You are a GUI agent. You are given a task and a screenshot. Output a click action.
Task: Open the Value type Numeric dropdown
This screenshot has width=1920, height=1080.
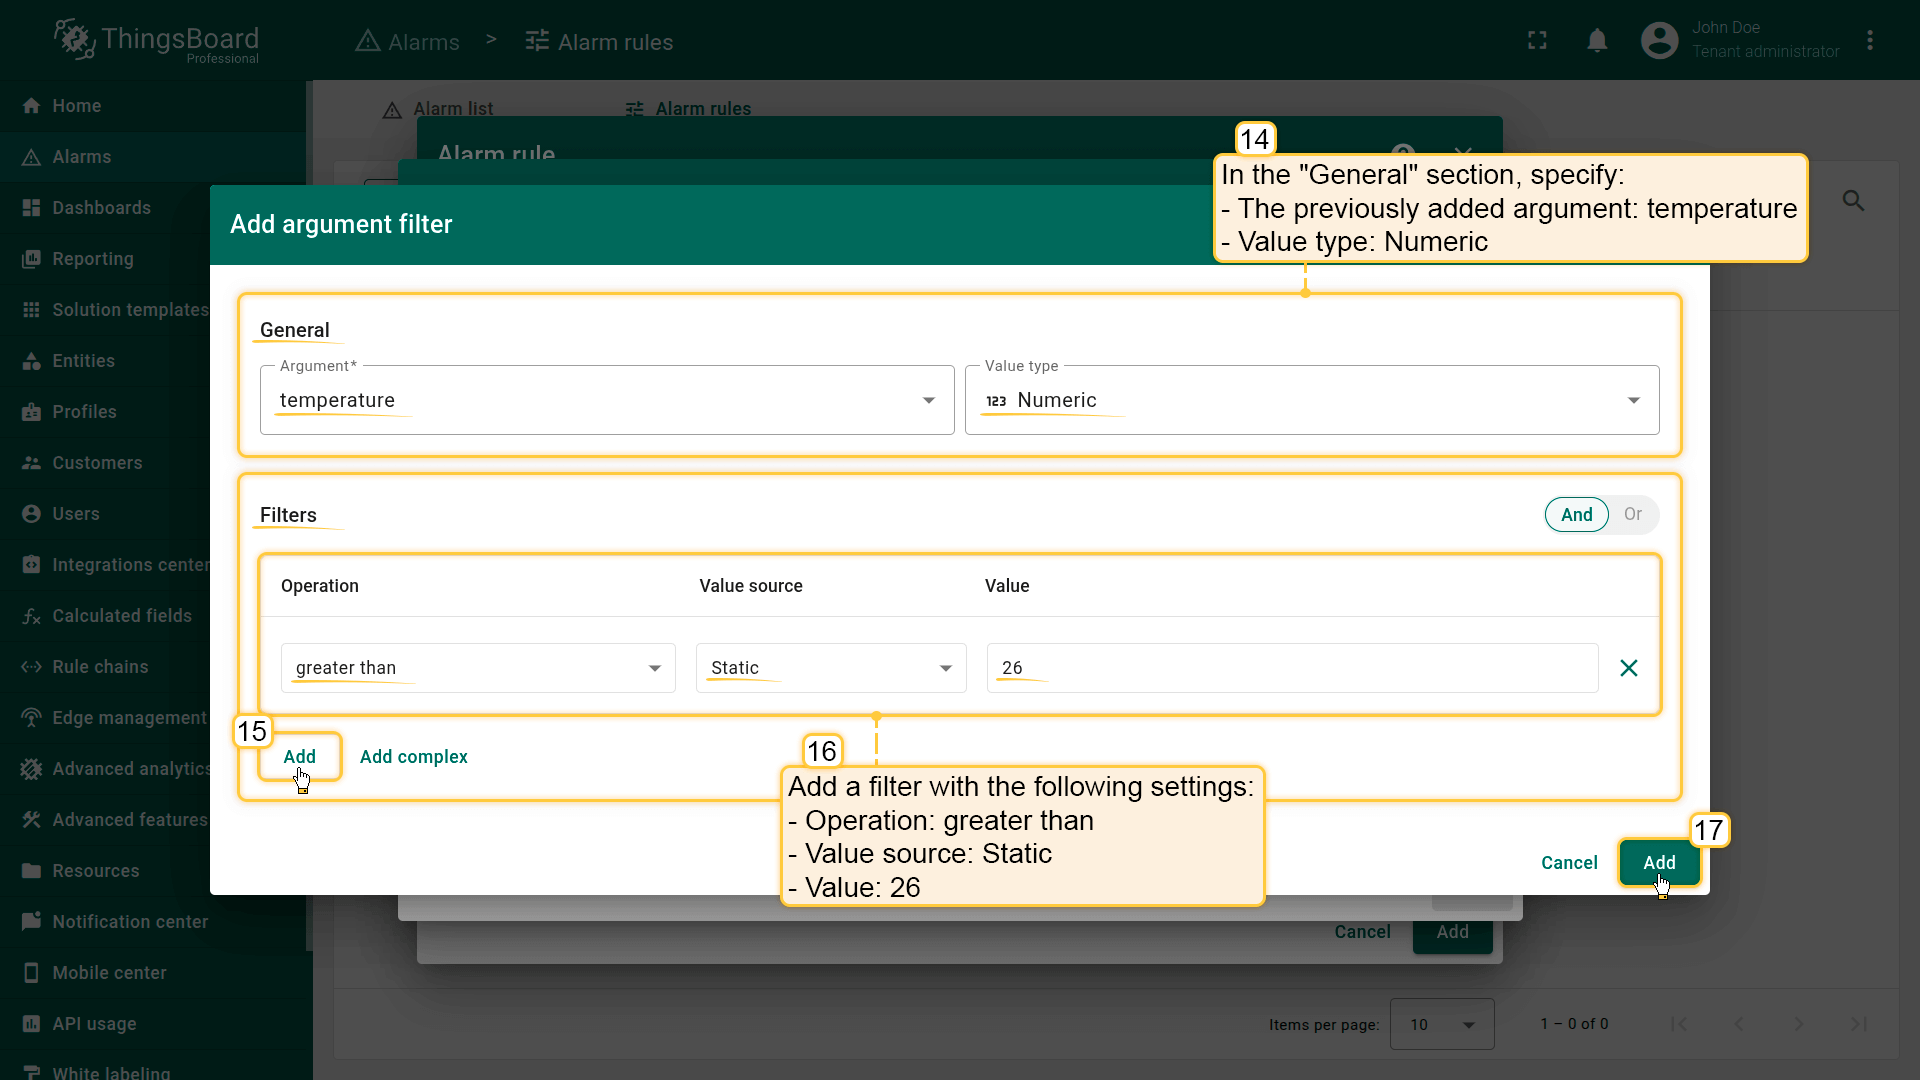tap(1311, 400)
